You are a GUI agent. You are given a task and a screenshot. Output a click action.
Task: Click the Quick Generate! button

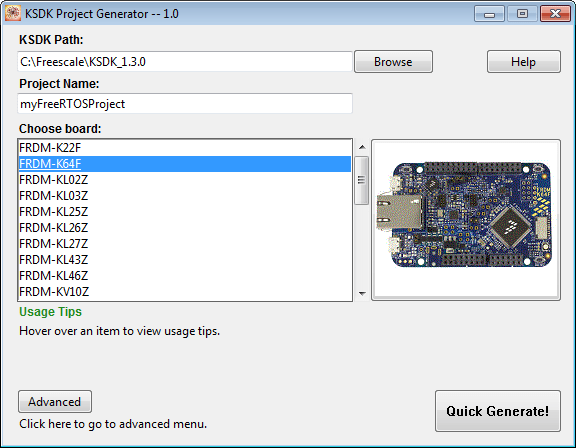coord(498,411)
